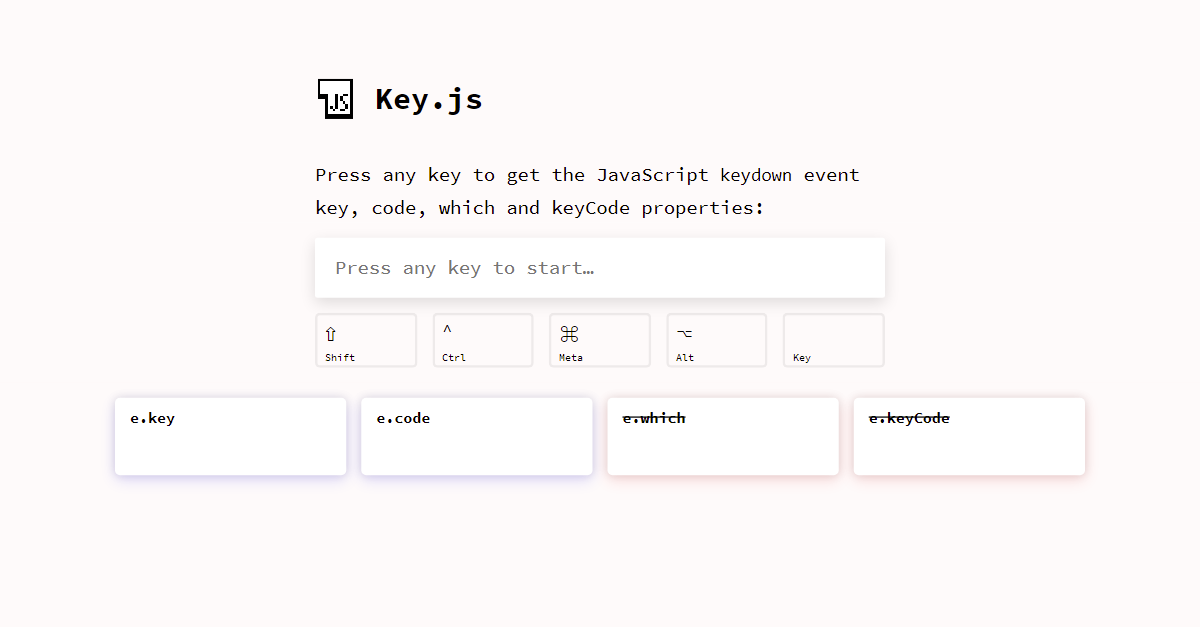The height and width of the screenshot is (627, 1200).
Task: Click the JS square emblem beside the title
Action: (335, 98)
